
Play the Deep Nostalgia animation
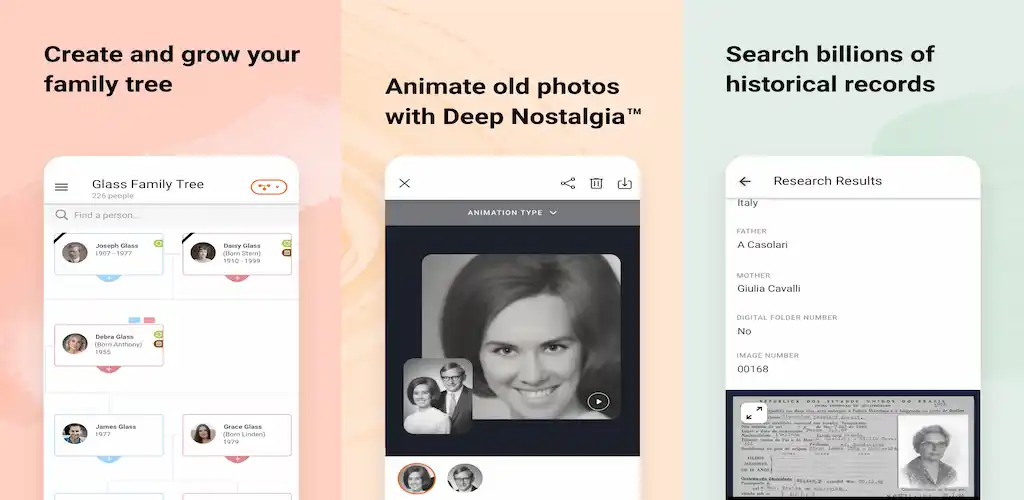click(x=598, y=401)
